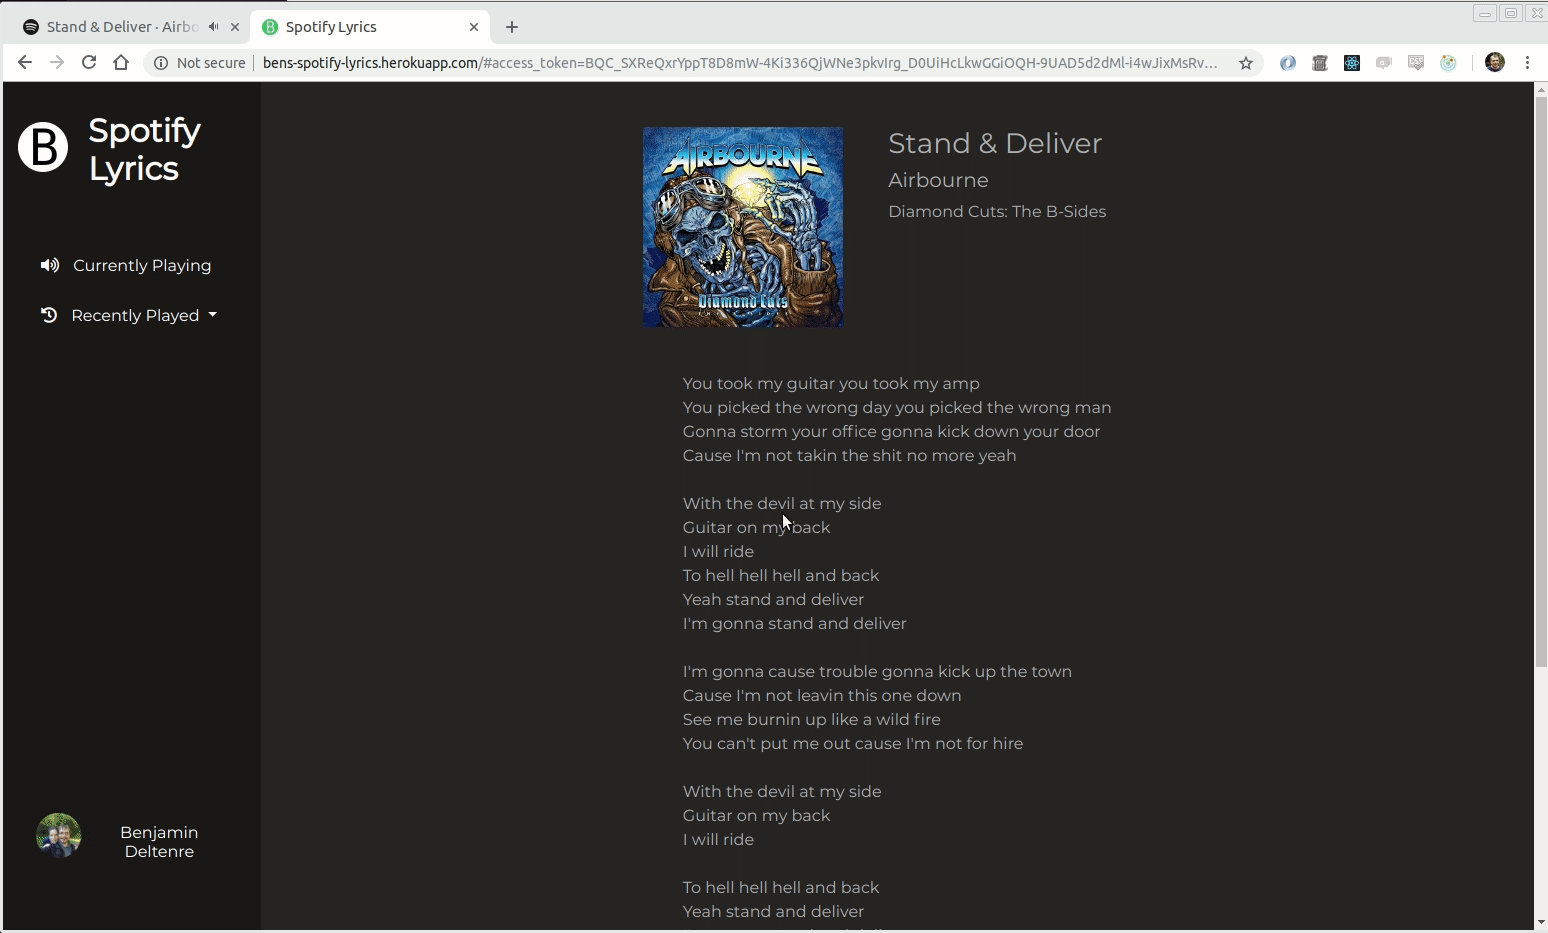1548x933 pixels.
Task: Click the Benjamin Deltenre username
Action: 159,842
